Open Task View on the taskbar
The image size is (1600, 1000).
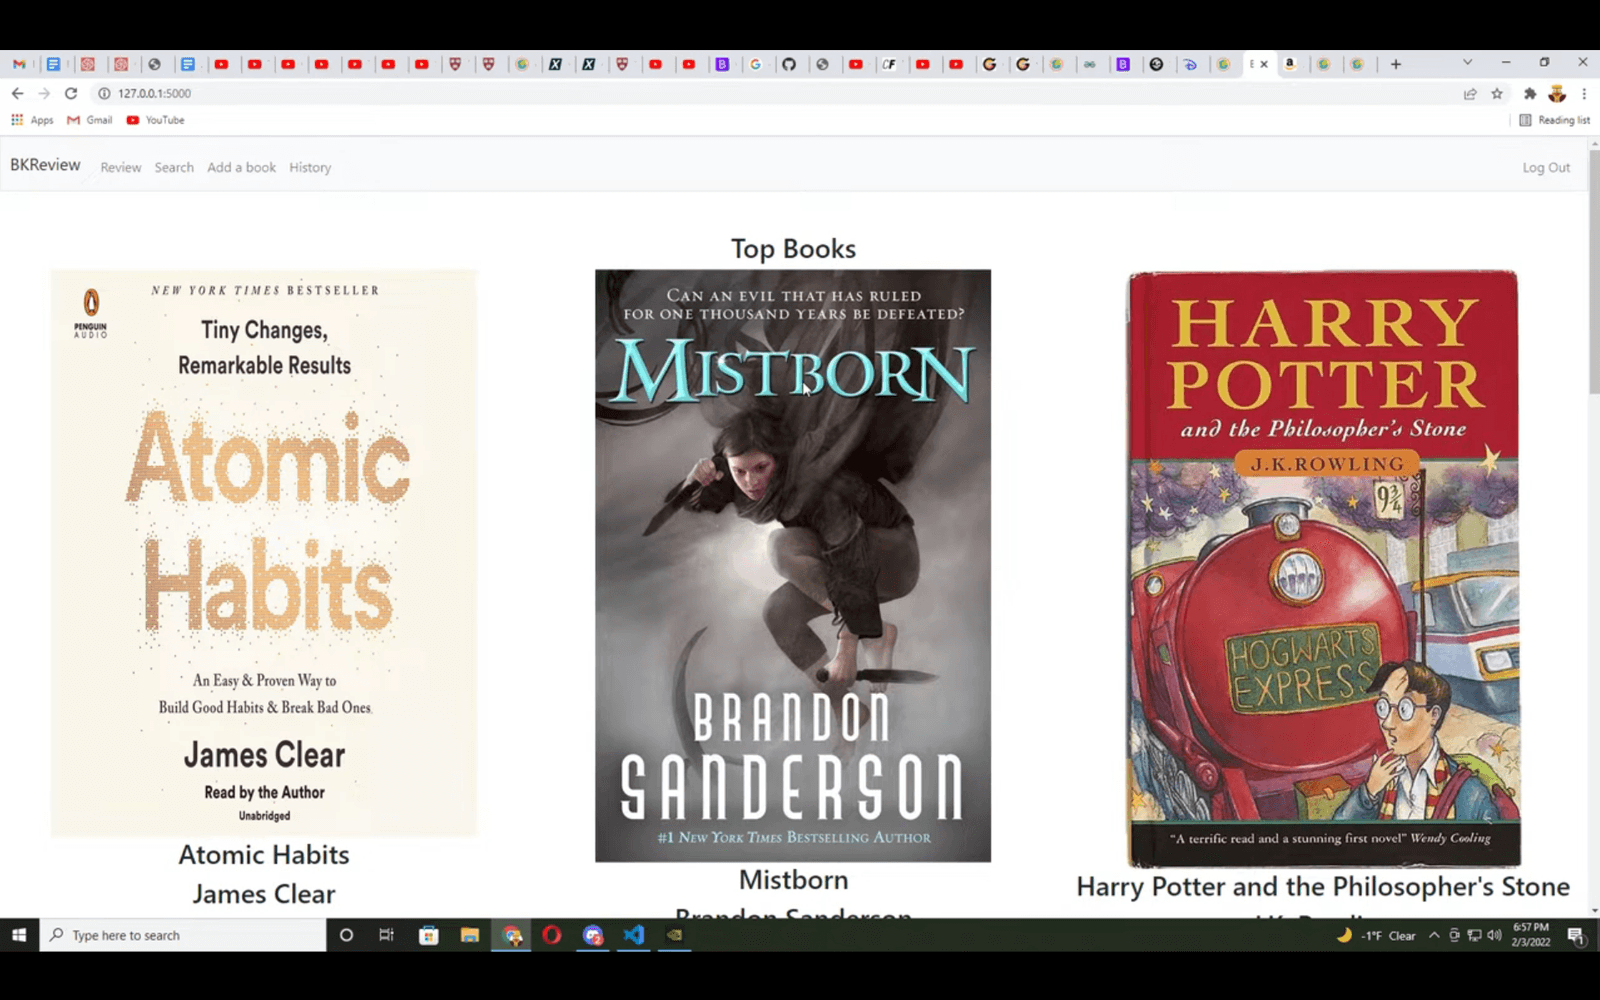(386, 935)
